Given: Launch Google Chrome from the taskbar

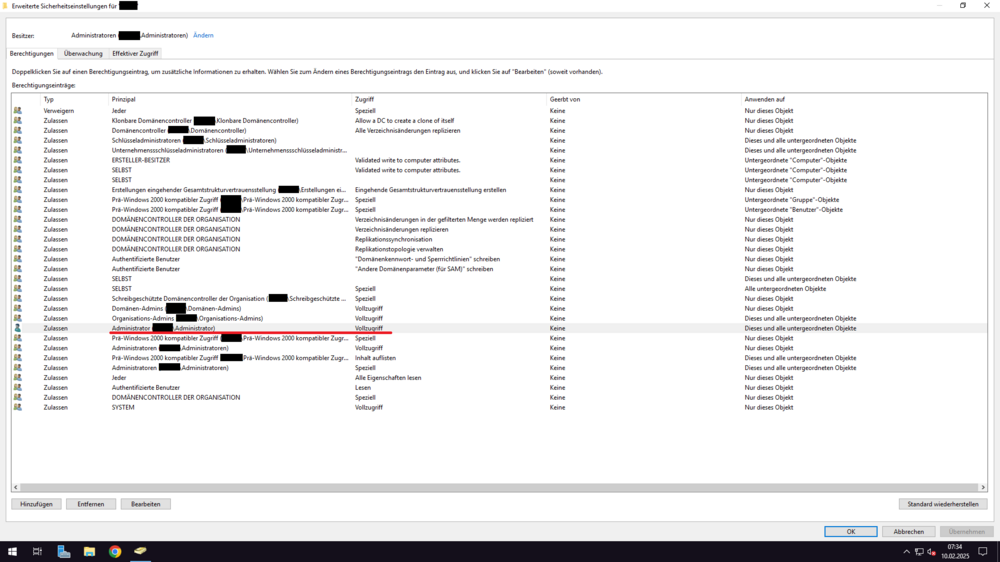Looking at the screenshot, I should pyautogui.click(x=115, y=551).
